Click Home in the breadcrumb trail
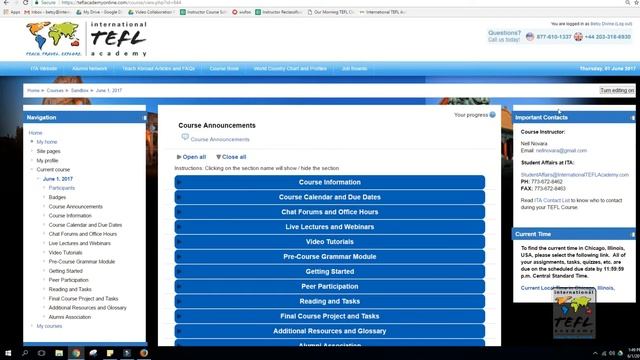Screen dimensions: 640x360 [33, 90]
